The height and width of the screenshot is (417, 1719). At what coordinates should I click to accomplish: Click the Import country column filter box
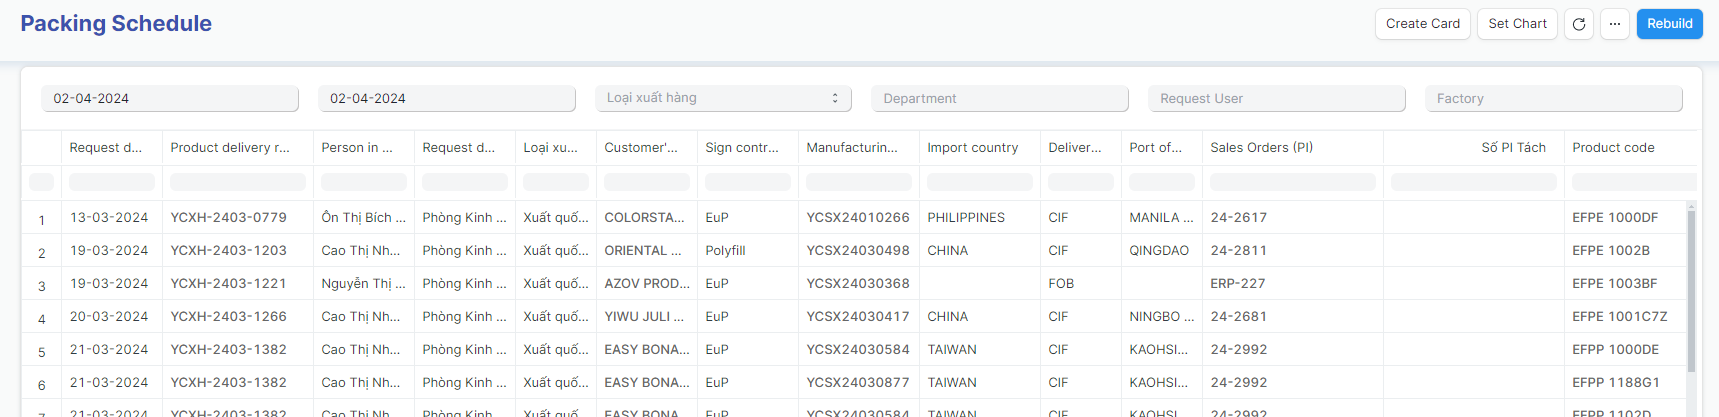979,182
